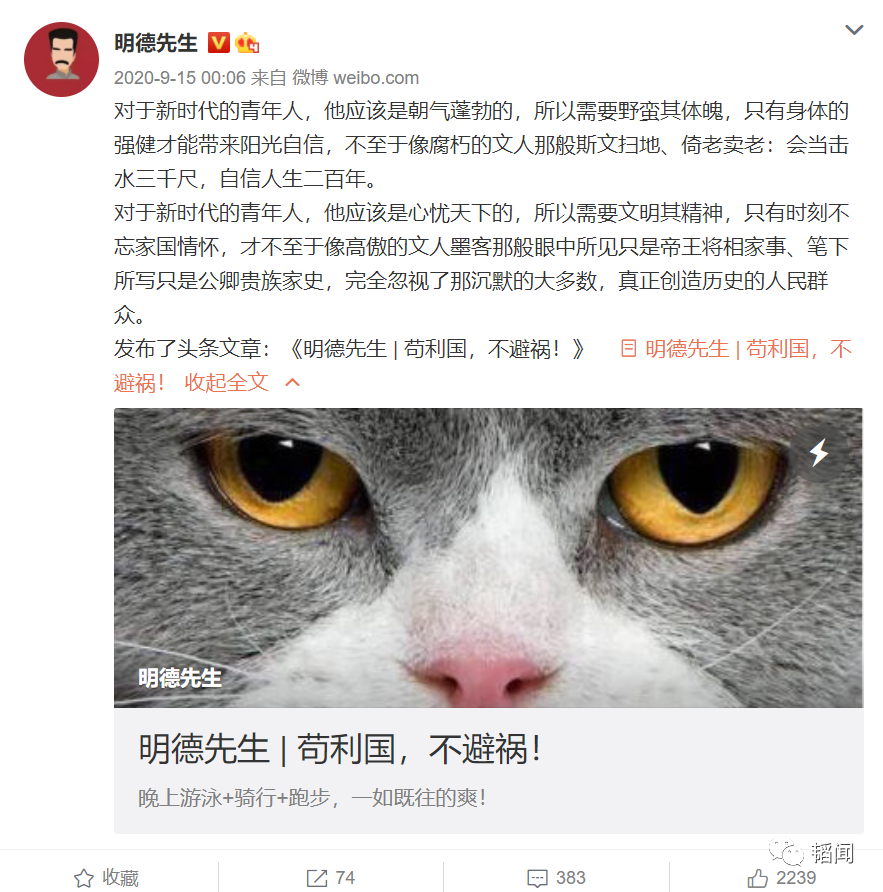883x892 pixels.
Task: Open the cat eyes article cover image
Action: pos(488,558)
